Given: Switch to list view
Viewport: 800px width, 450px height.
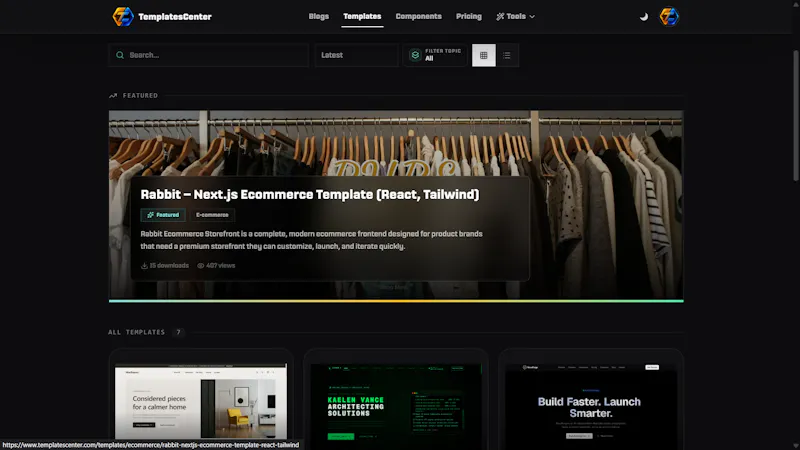Looking at the screenshot, I should 507,55.
